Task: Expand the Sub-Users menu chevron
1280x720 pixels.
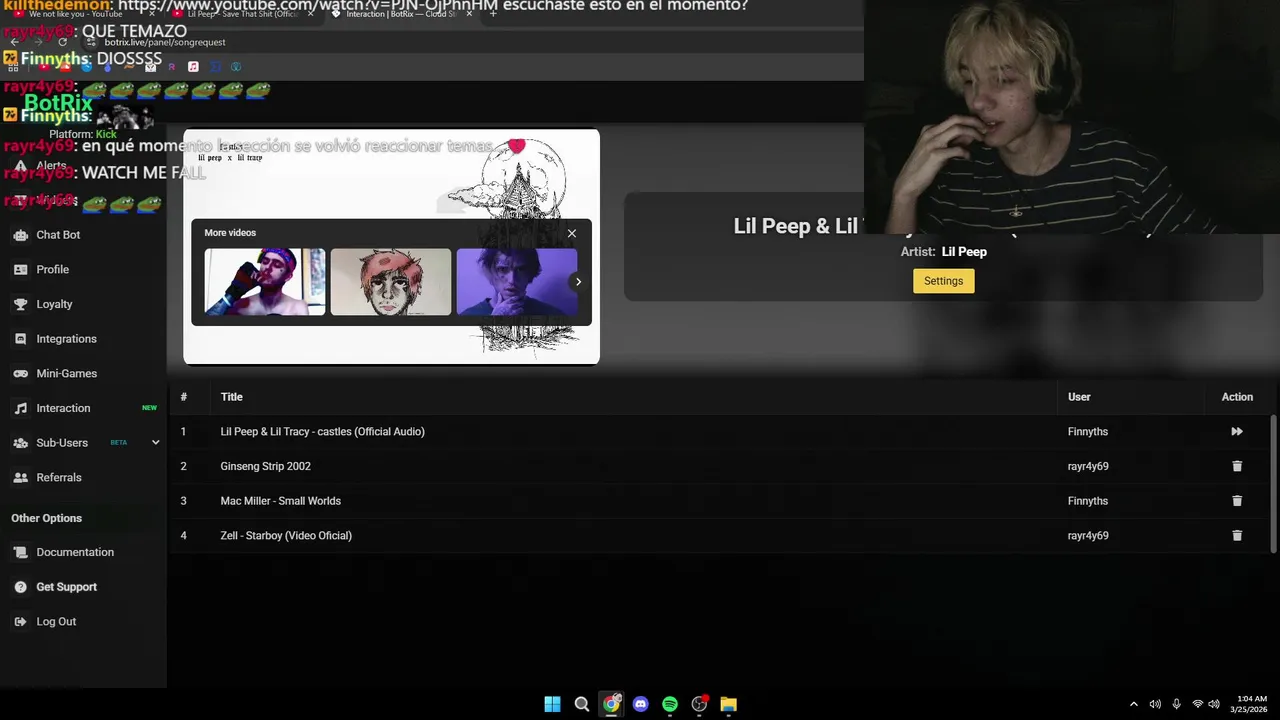Action: 155,442
